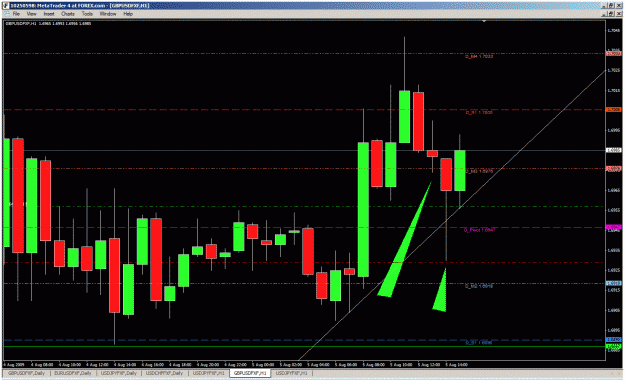
Task: Open the Charts menu
Action: click(x=68, y=14)
